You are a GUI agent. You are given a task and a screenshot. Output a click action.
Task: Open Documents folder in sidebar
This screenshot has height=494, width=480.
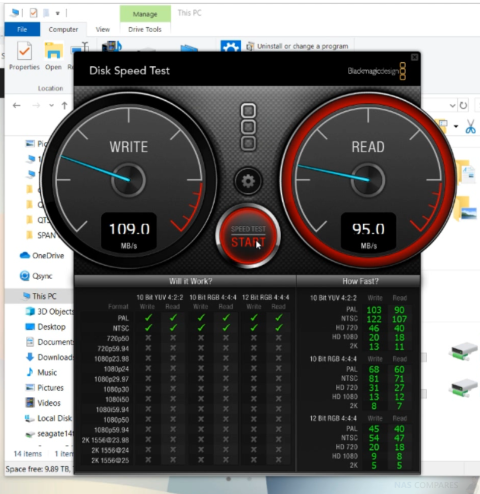49,342
